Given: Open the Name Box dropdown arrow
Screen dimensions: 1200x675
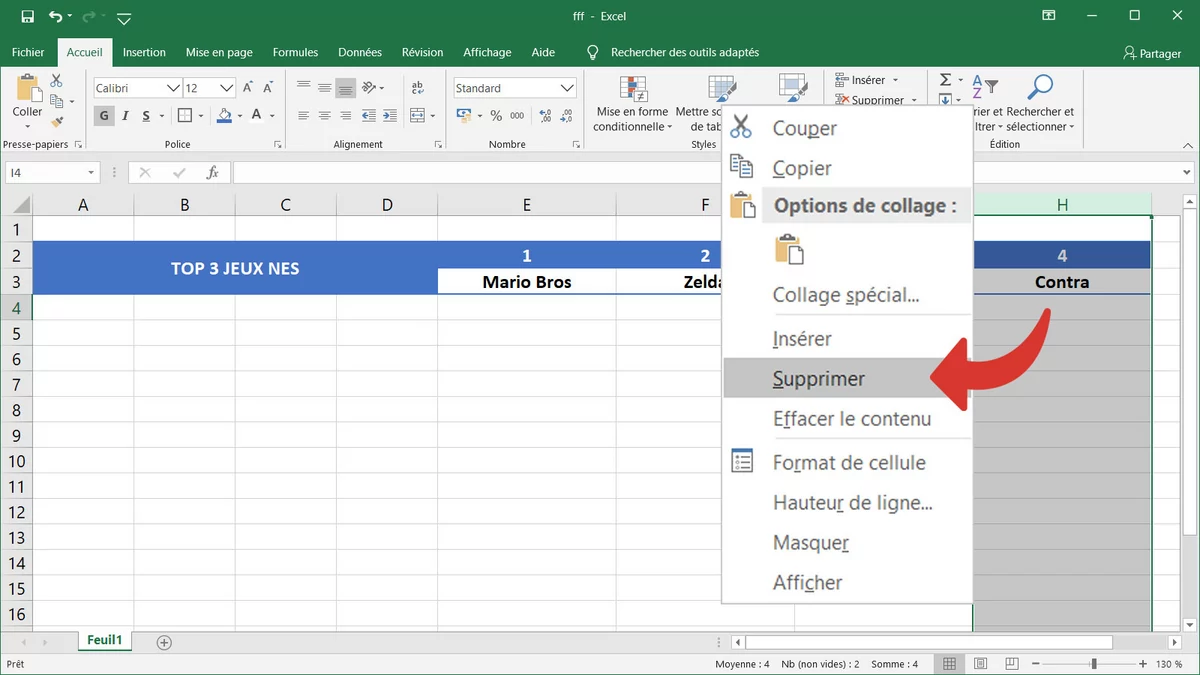Looking at the screenshot, I should coord(91,173).
